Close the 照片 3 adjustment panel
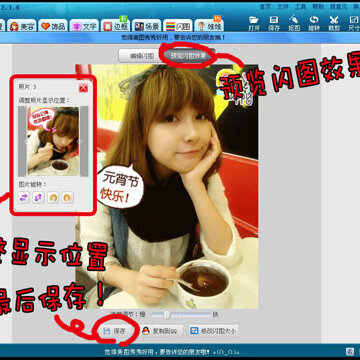This screenshot has width=360, height=360. click(83, 88)
